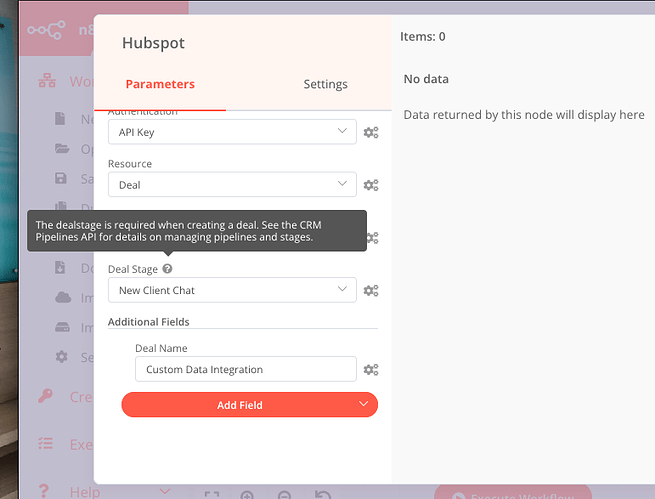Switch to the Settings tab
The height and width of the screenshot is (499, 655).
point(325,84)
